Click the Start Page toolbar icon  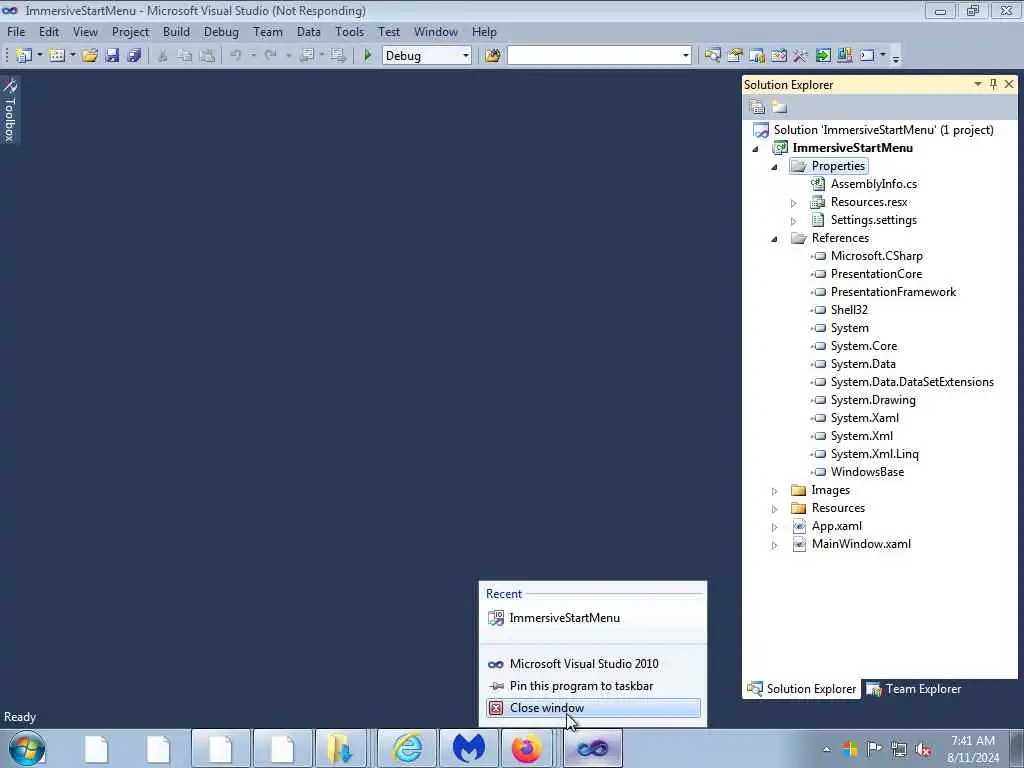pyautogui.click(x=823, y=56)
